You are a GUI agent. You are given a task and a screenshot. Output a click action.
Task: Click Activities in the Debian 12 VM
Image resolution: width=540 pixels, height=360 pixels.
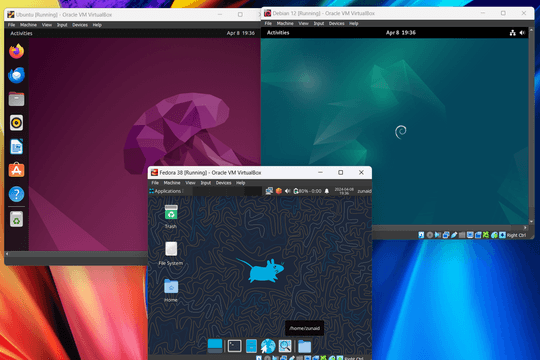278,33
